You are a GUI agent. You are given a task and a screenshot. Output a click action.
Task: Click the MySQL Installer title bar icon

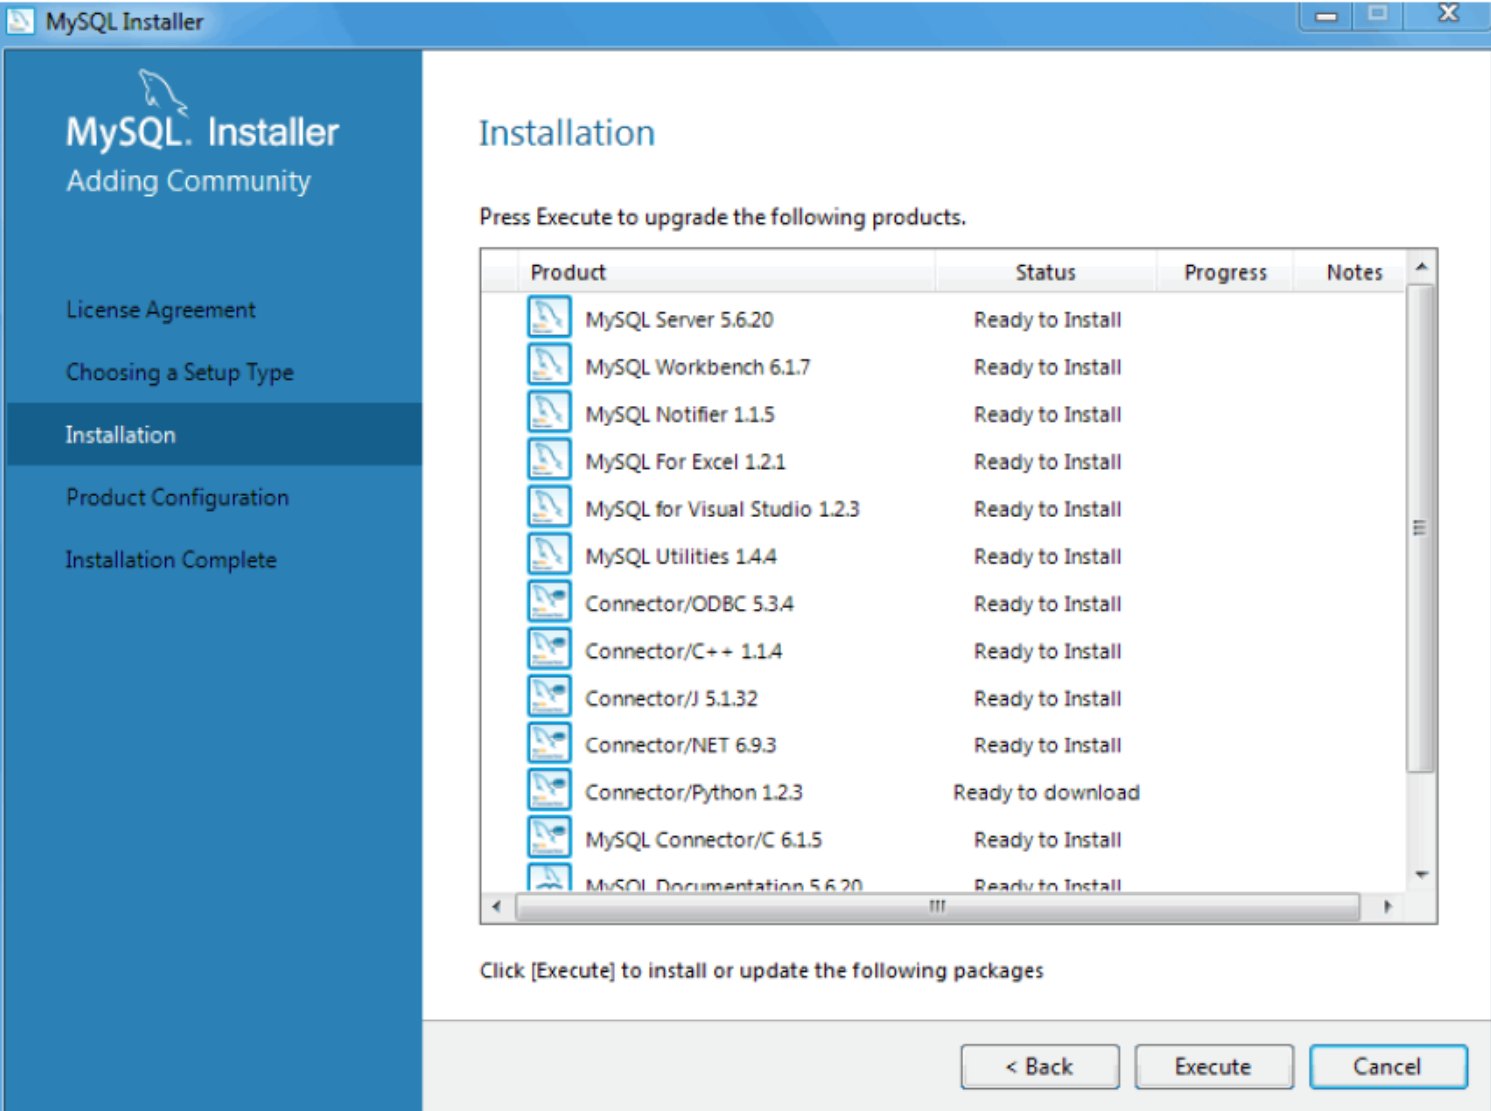click(x=21, y=20)
